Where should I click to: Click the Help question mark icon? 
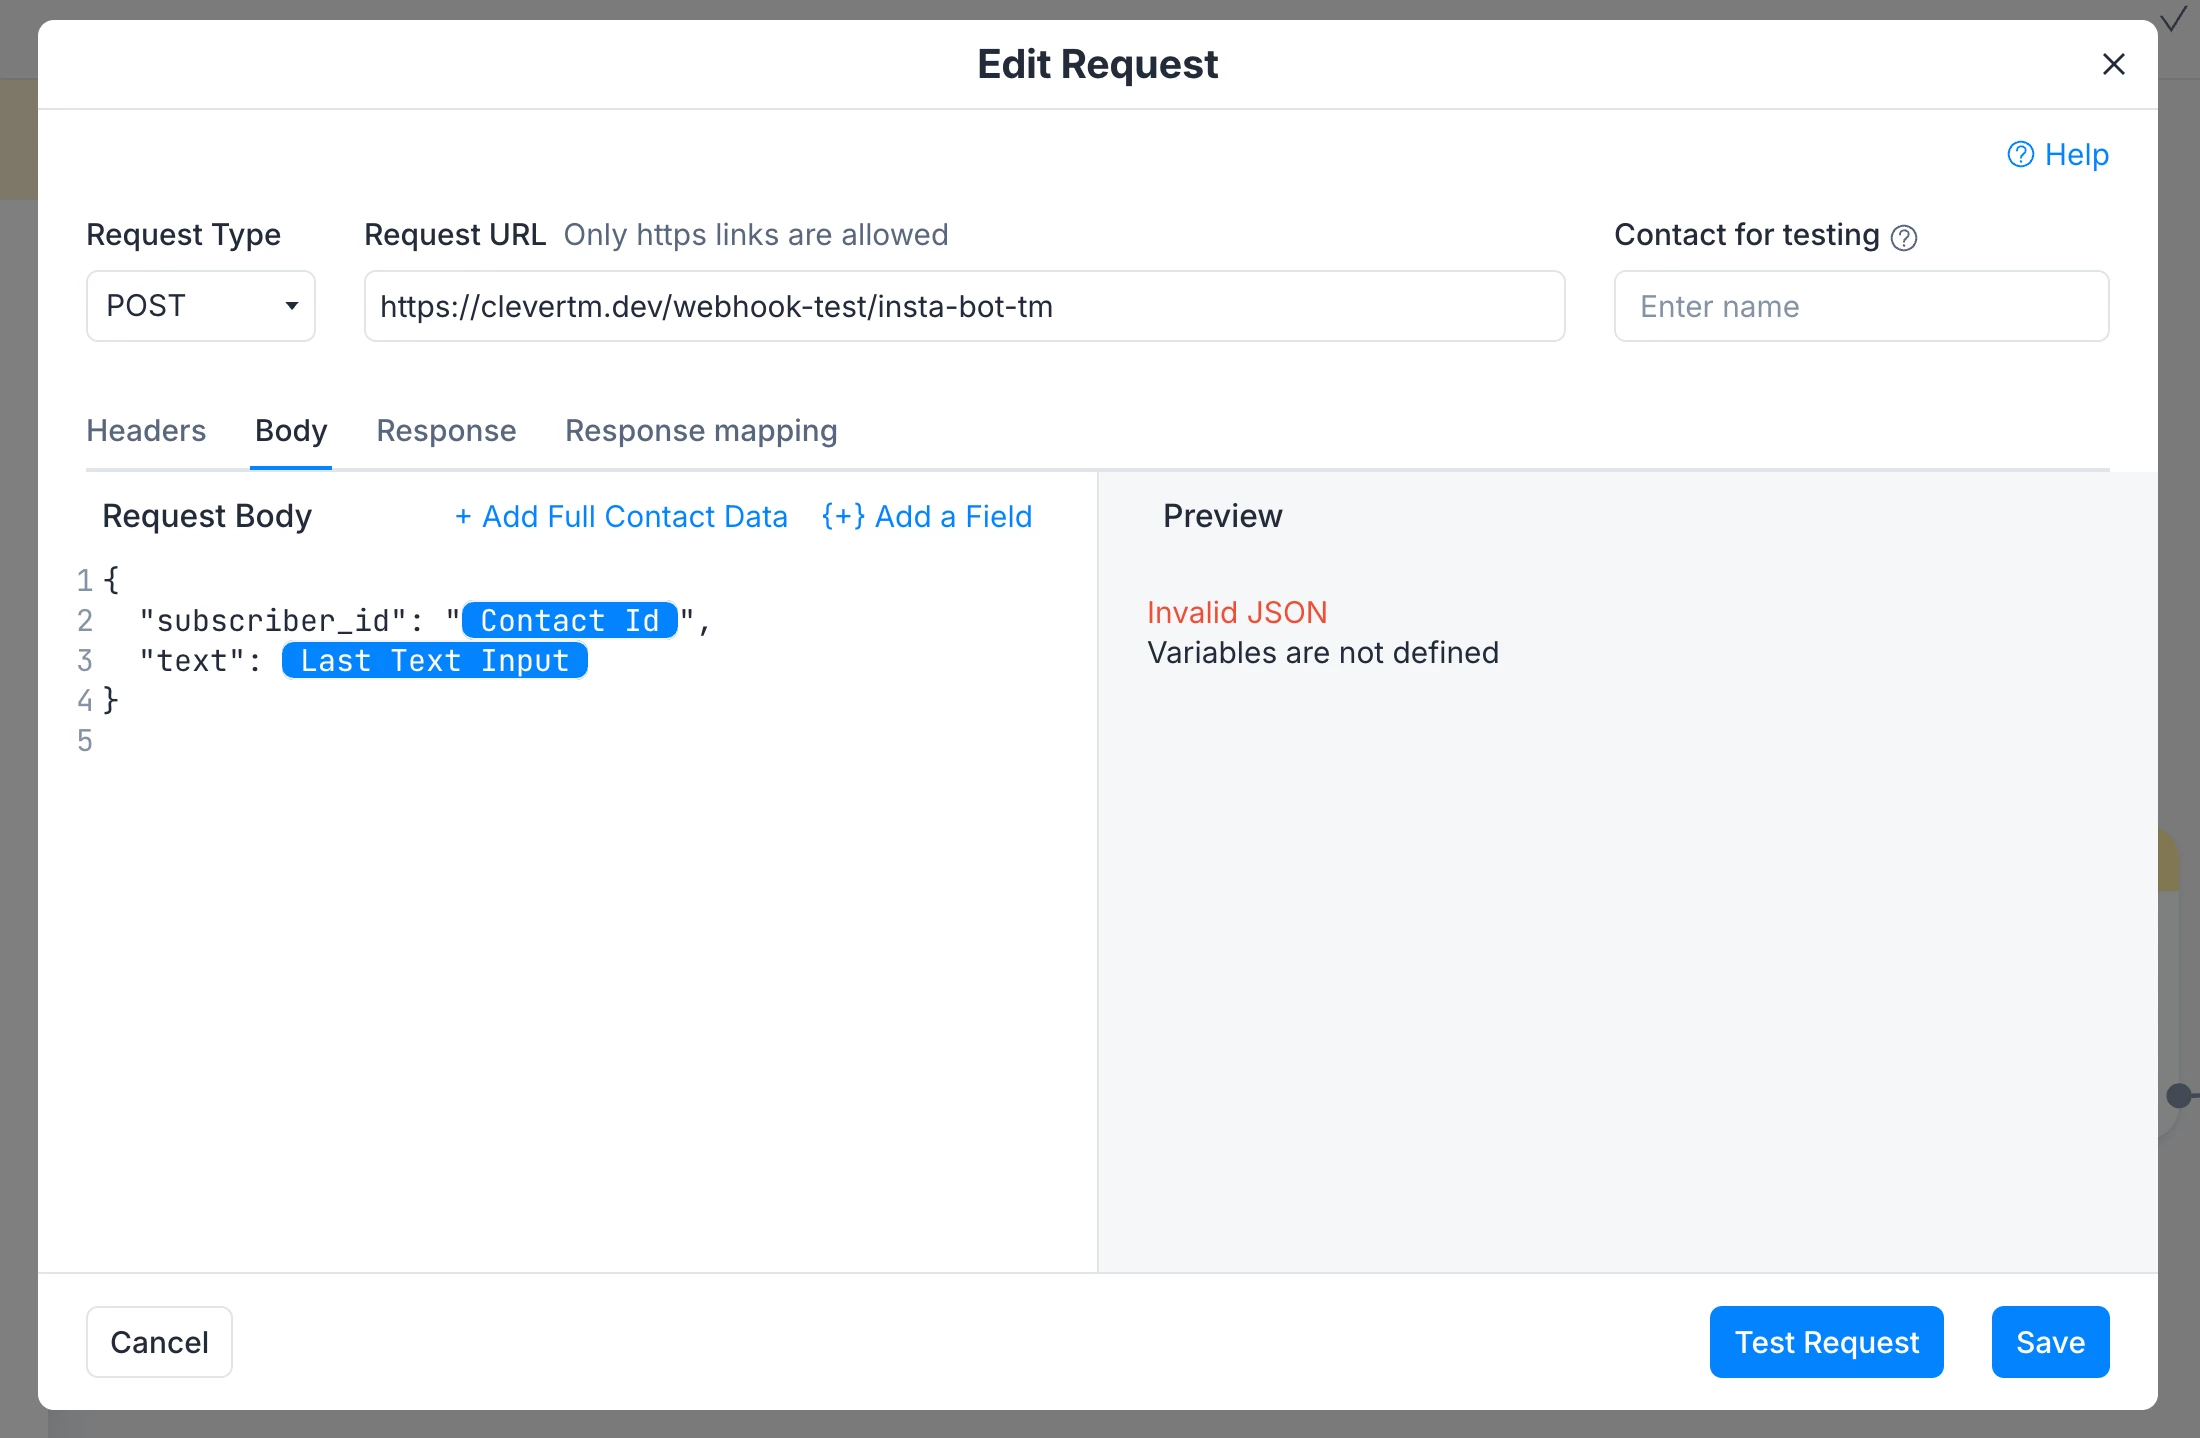[x=2020, y=154]
